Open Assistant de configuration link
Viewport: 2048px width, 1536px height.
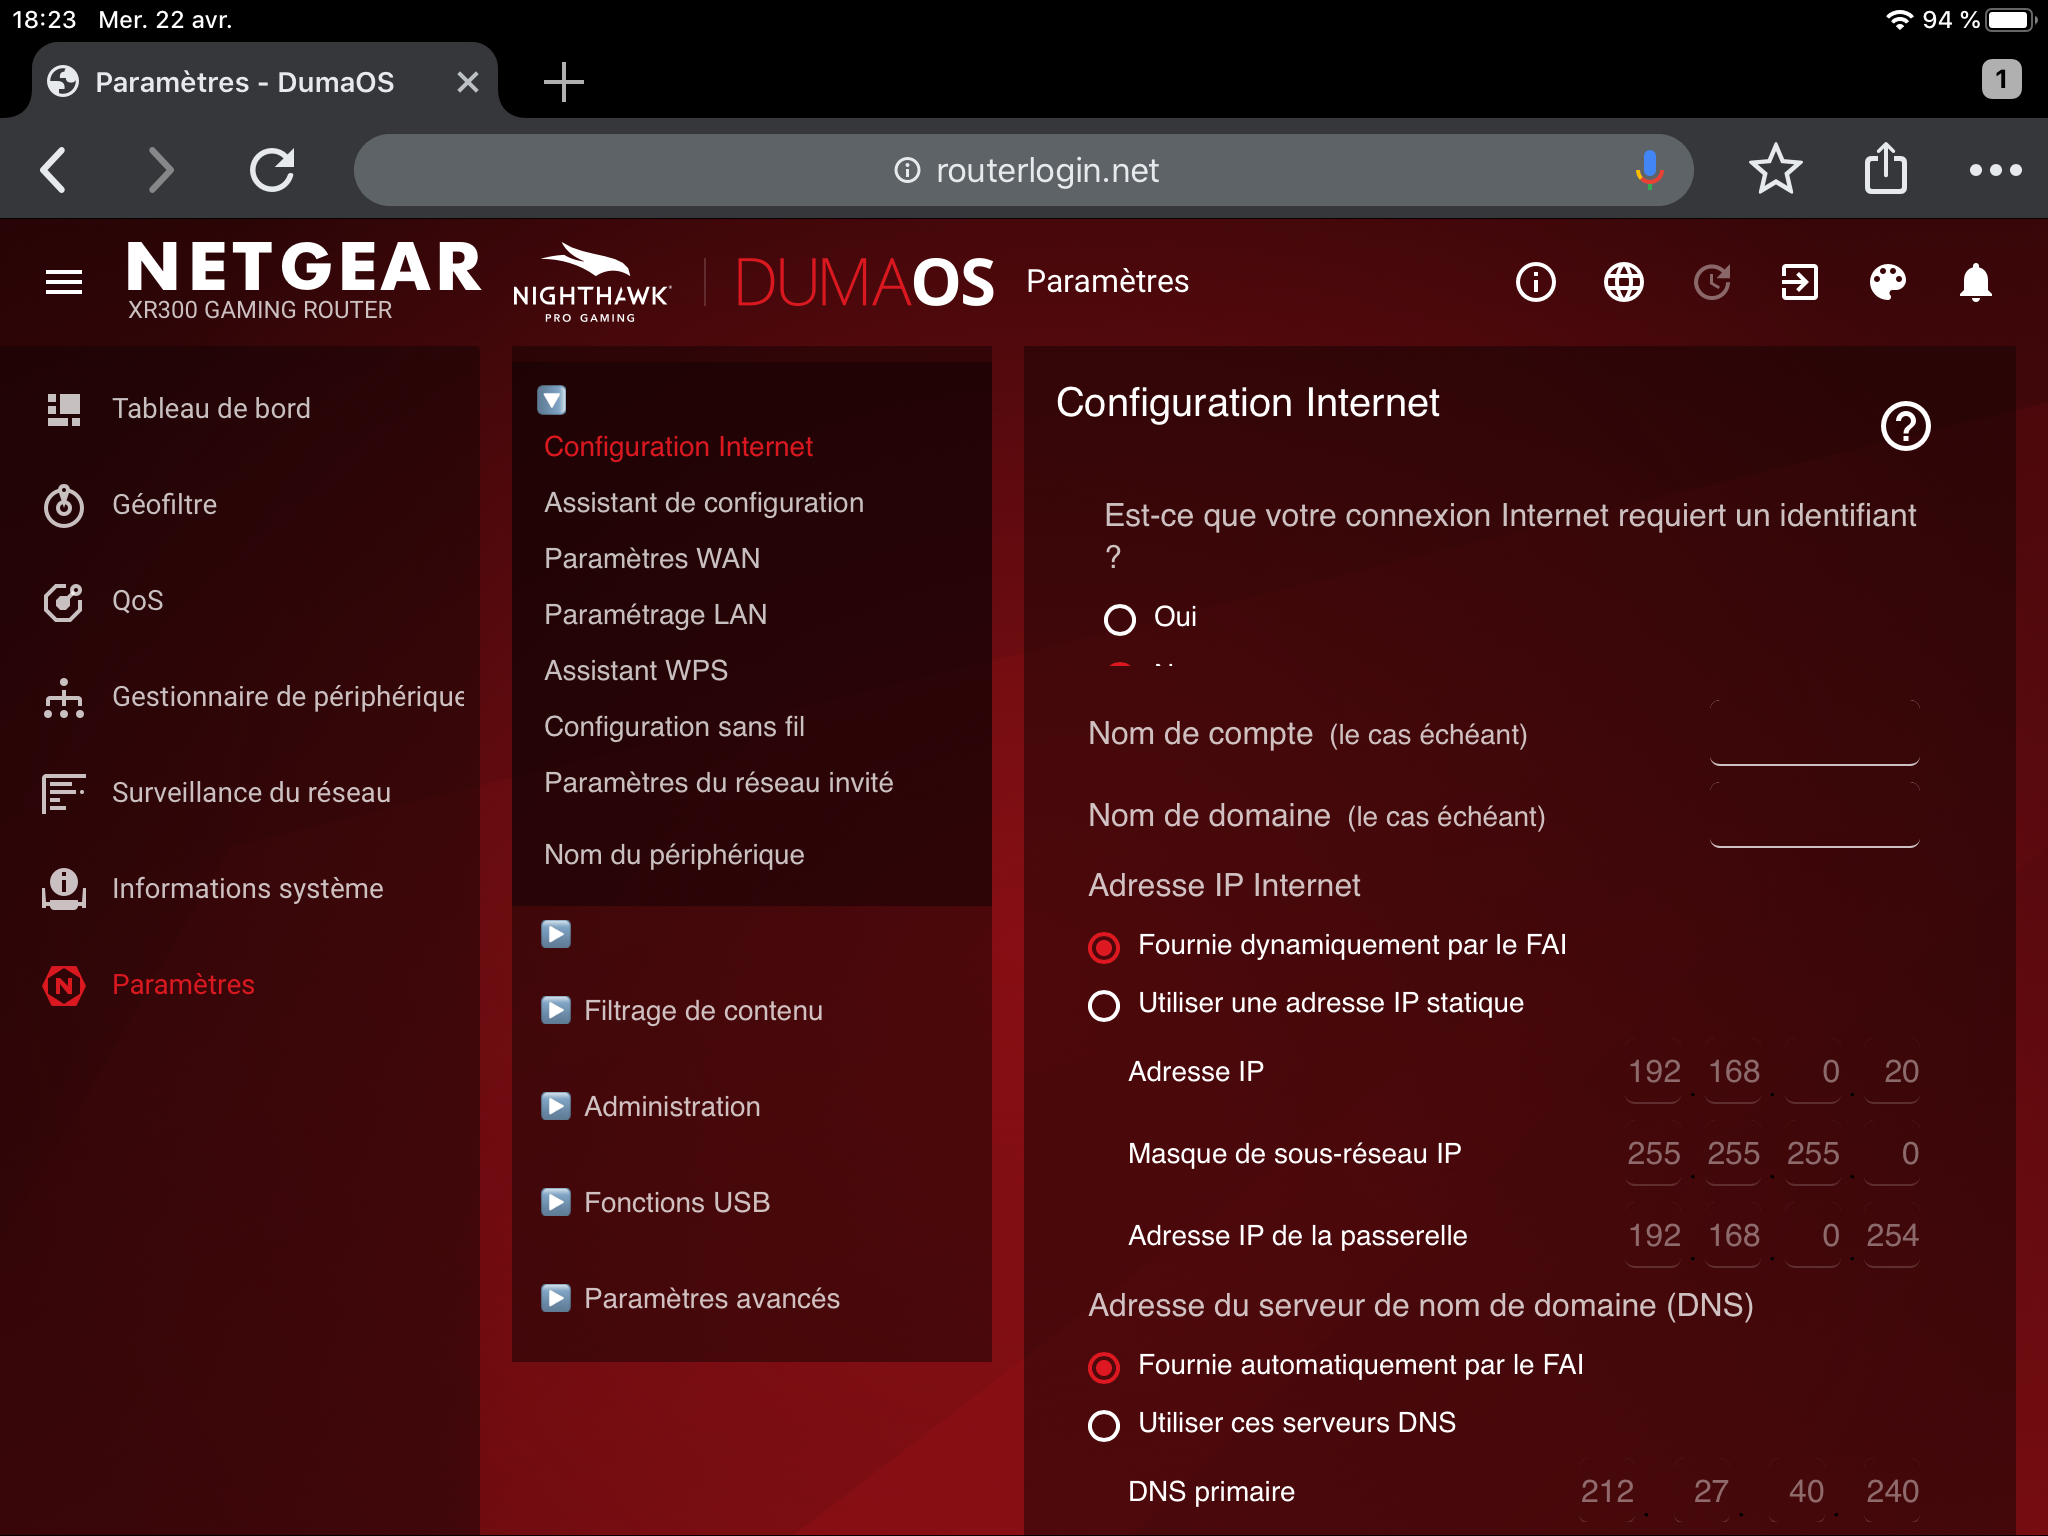pyautogui.click(x=703, y=502)
